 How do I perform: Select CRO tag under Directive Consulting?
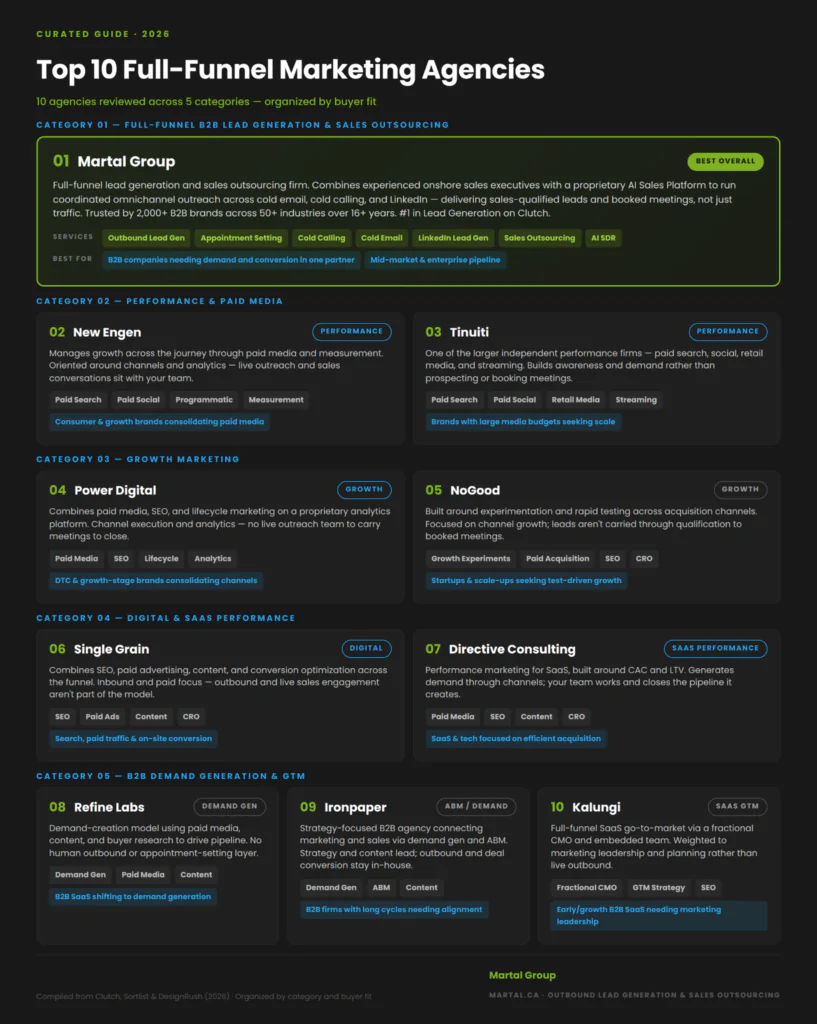[x=577, y=717]
